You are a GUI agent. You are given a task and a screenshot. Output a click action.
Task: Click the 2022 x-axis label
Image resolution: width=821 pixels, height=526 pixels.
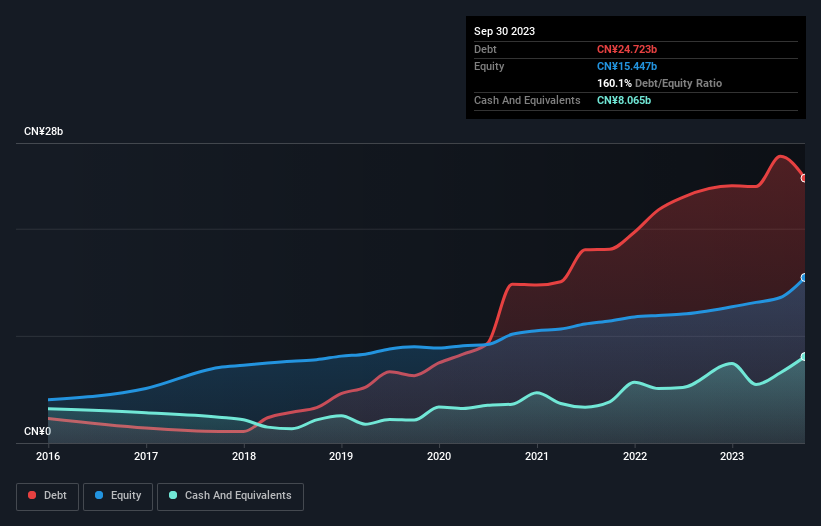[x=635, y=456]
